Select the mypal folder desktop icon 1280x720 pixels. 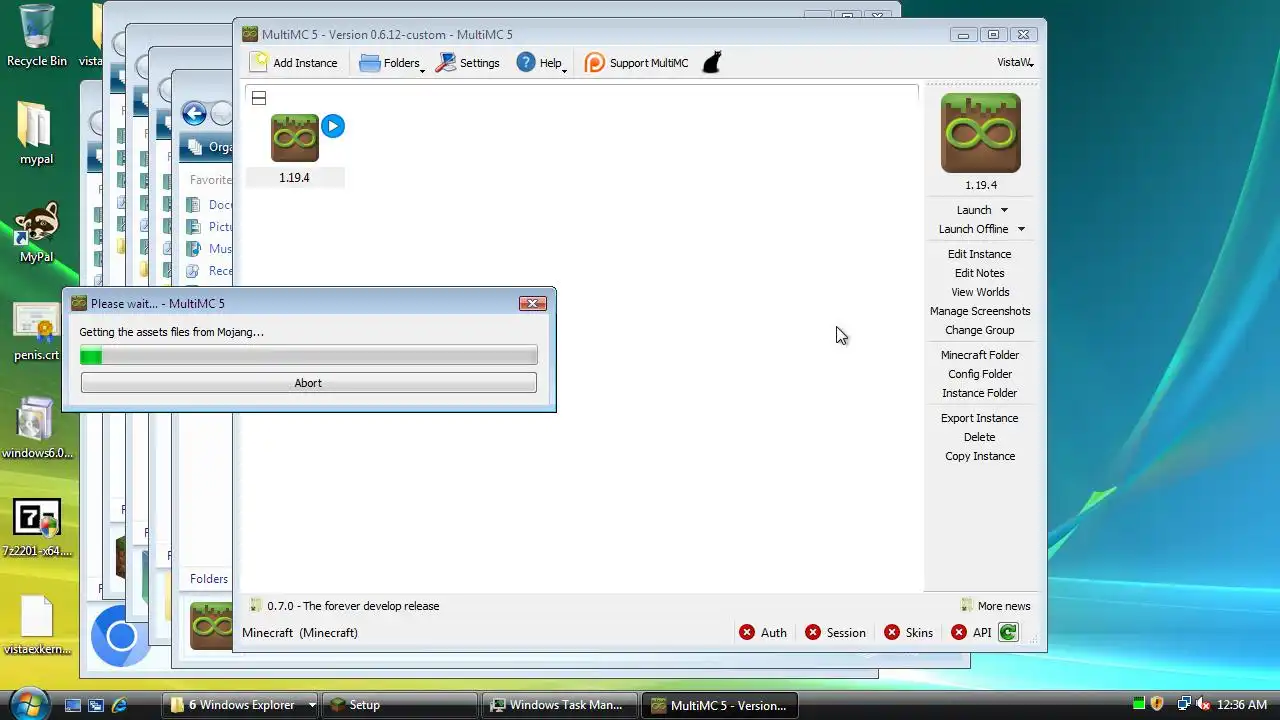pyautogui.click(x=36, y=133)
